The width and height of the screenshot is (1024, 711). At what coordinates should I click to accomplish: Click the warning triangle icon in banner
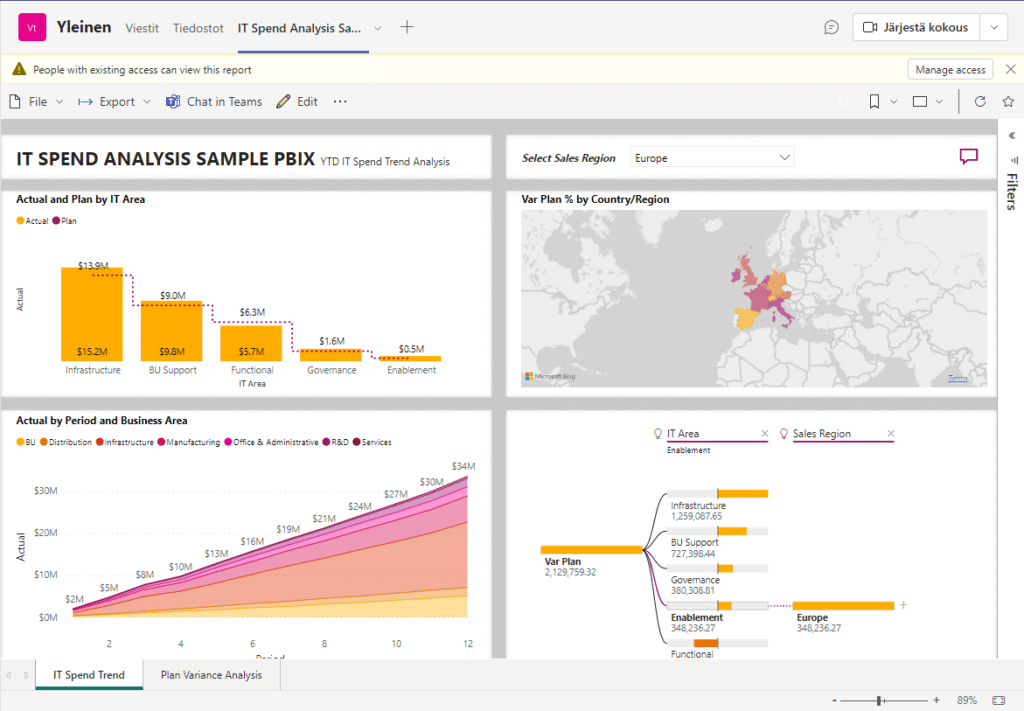[19, 69]
